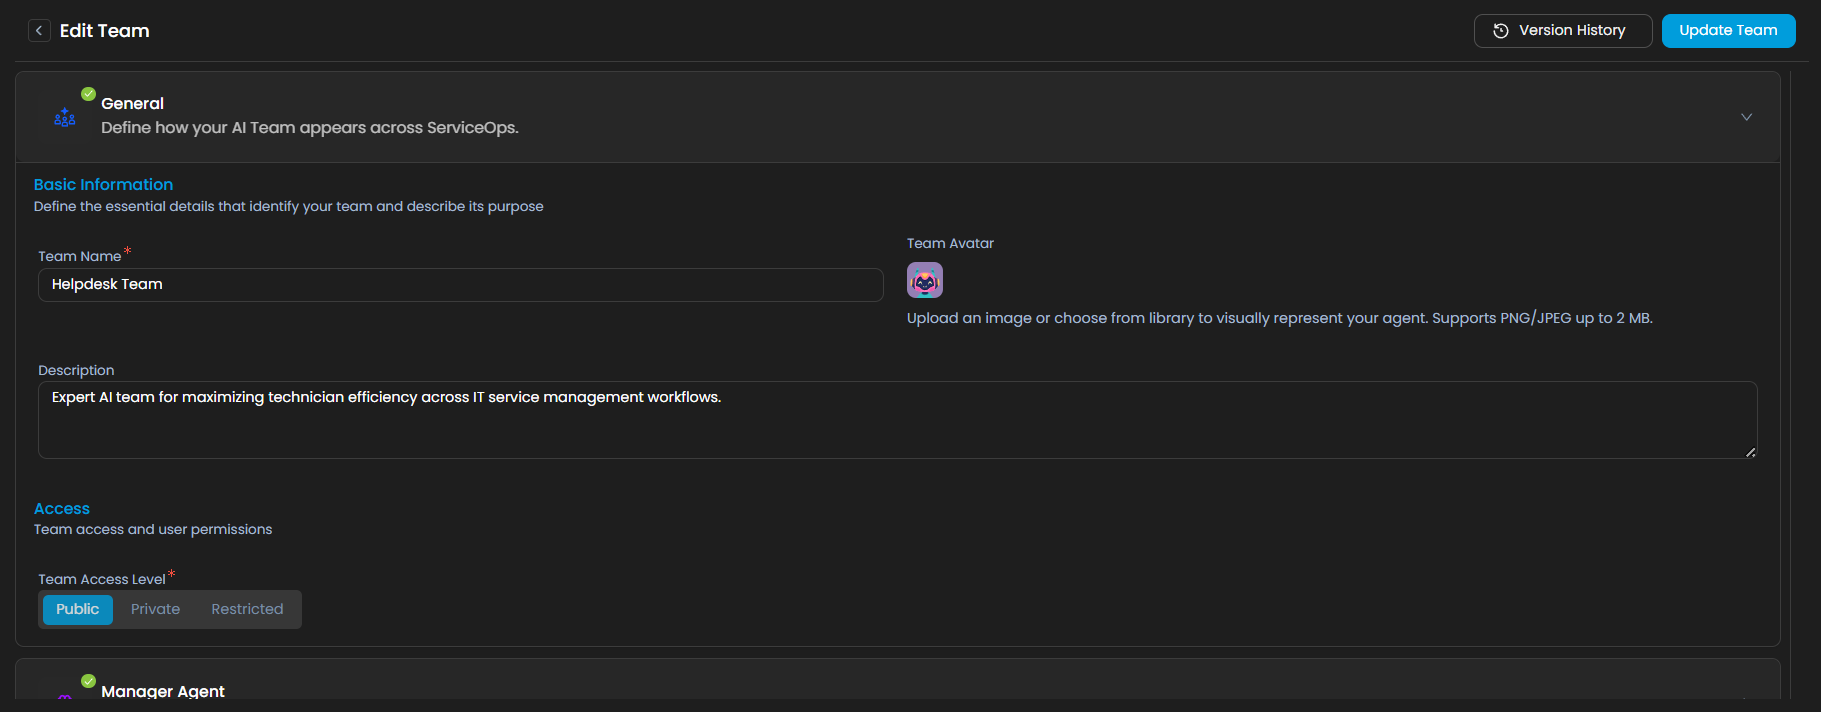Set team access level to Restricted
The image size is (1821, 712).
pyautogui.click(x=247, y=609)
